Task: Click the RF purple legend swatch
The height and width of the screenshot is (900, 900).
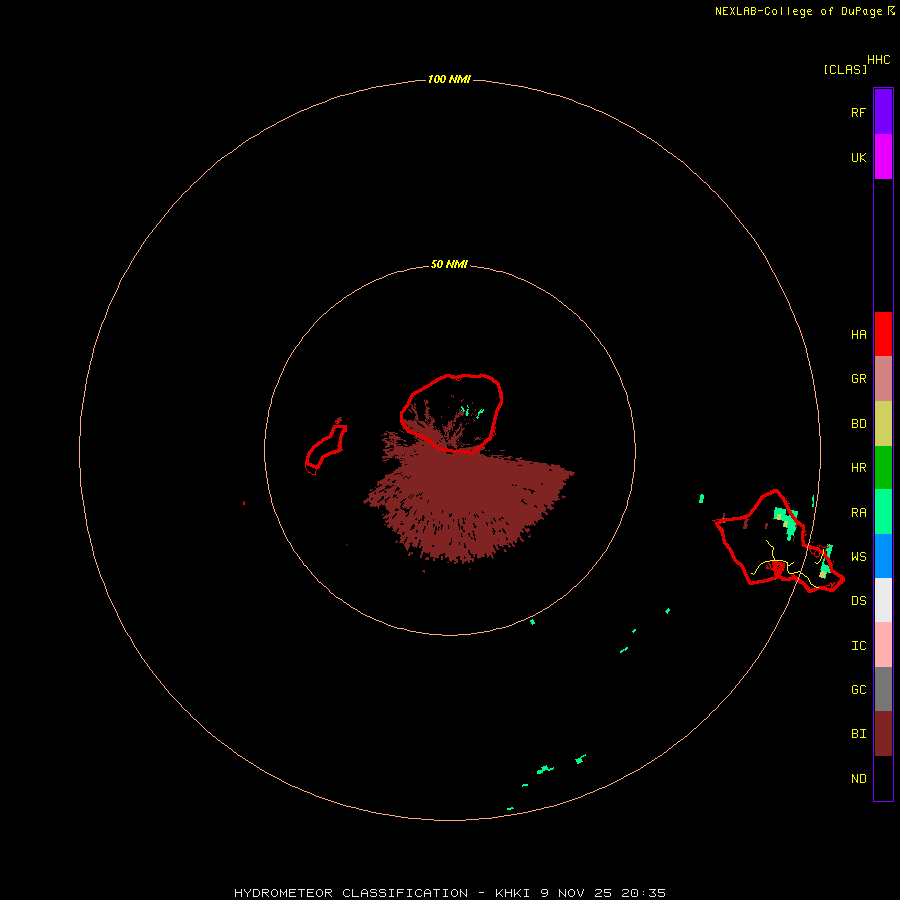Action: point(883,112)
